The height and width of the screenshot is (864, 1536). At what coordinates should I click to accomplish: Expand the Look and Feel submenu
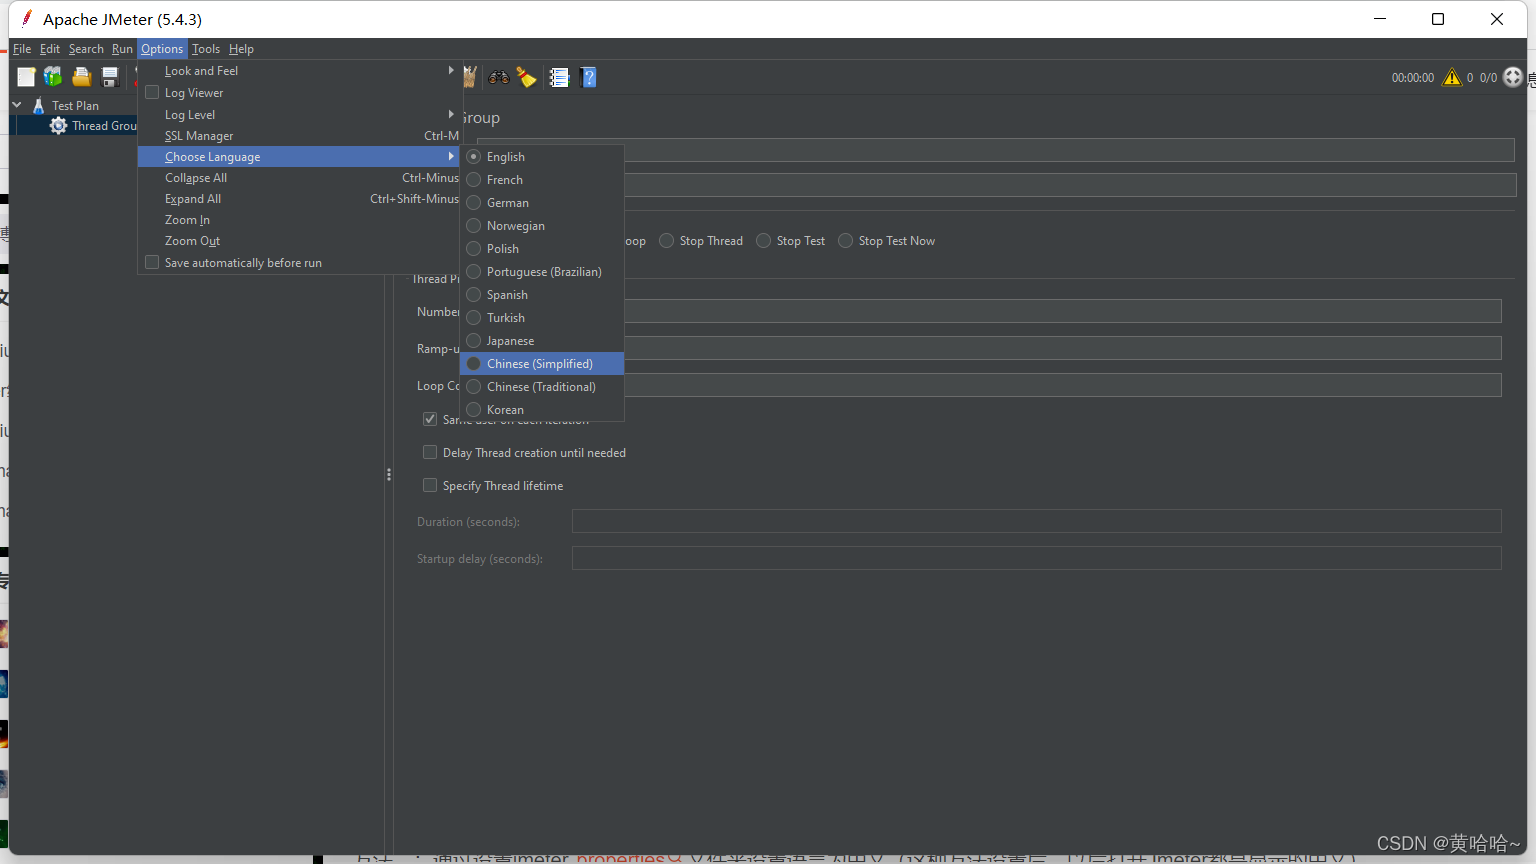(x=299, y=71)
